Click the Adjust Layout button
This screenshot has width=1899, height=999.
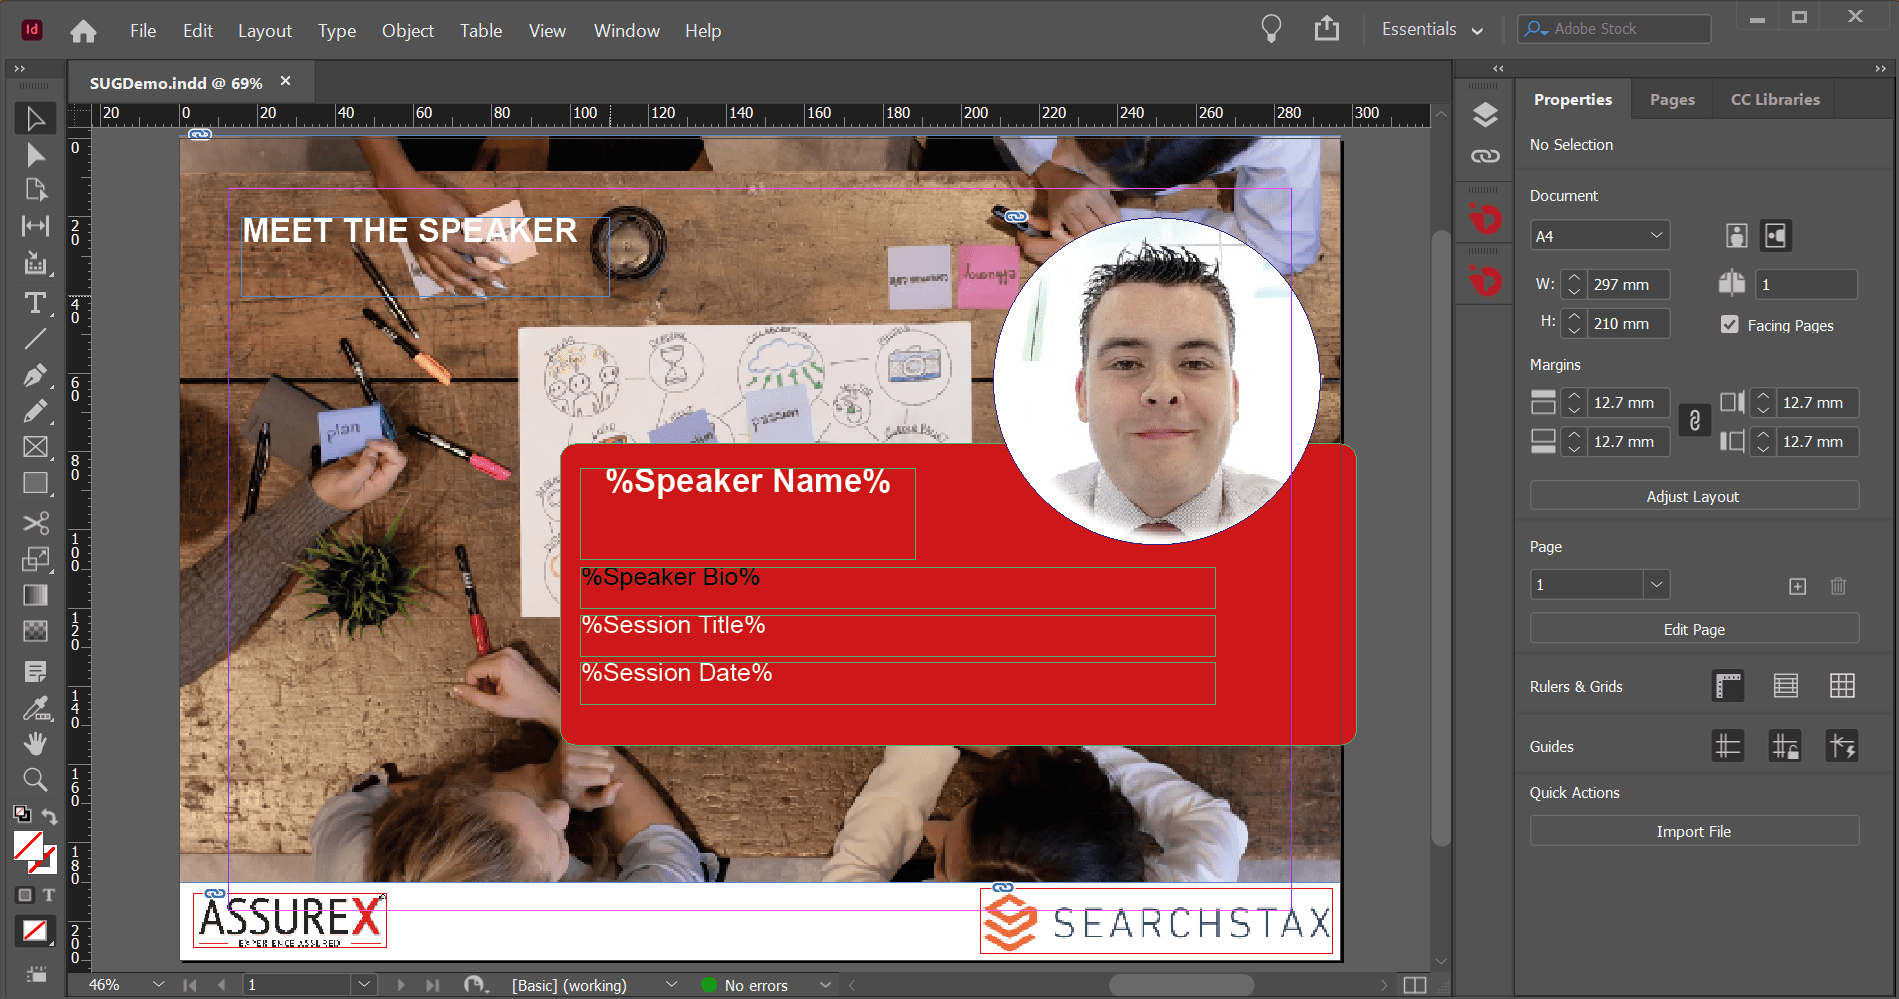[1693, 496]
